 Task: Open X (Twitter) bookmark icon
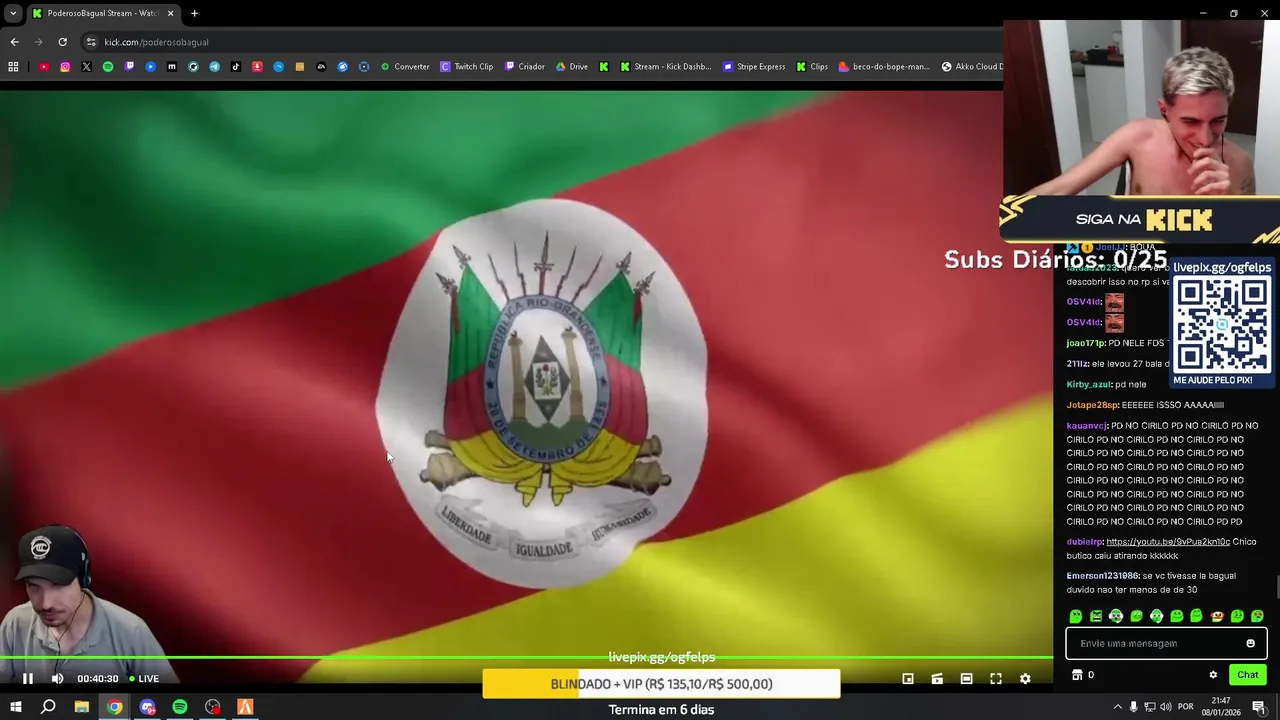86,67
